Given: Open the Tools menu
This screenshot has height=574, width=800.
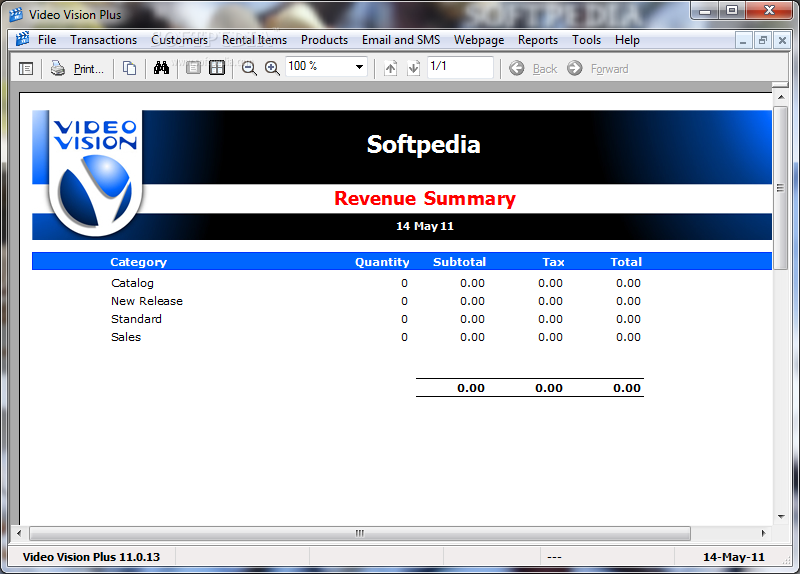Looking at the screenshot, I should (586, 40).
